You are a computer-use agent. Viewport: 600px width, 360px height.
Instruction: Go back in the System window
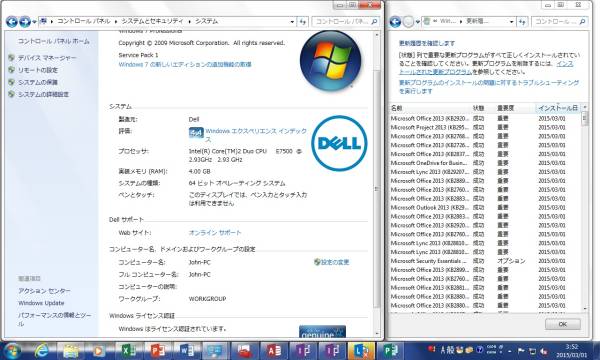click(x=11, y=22)
